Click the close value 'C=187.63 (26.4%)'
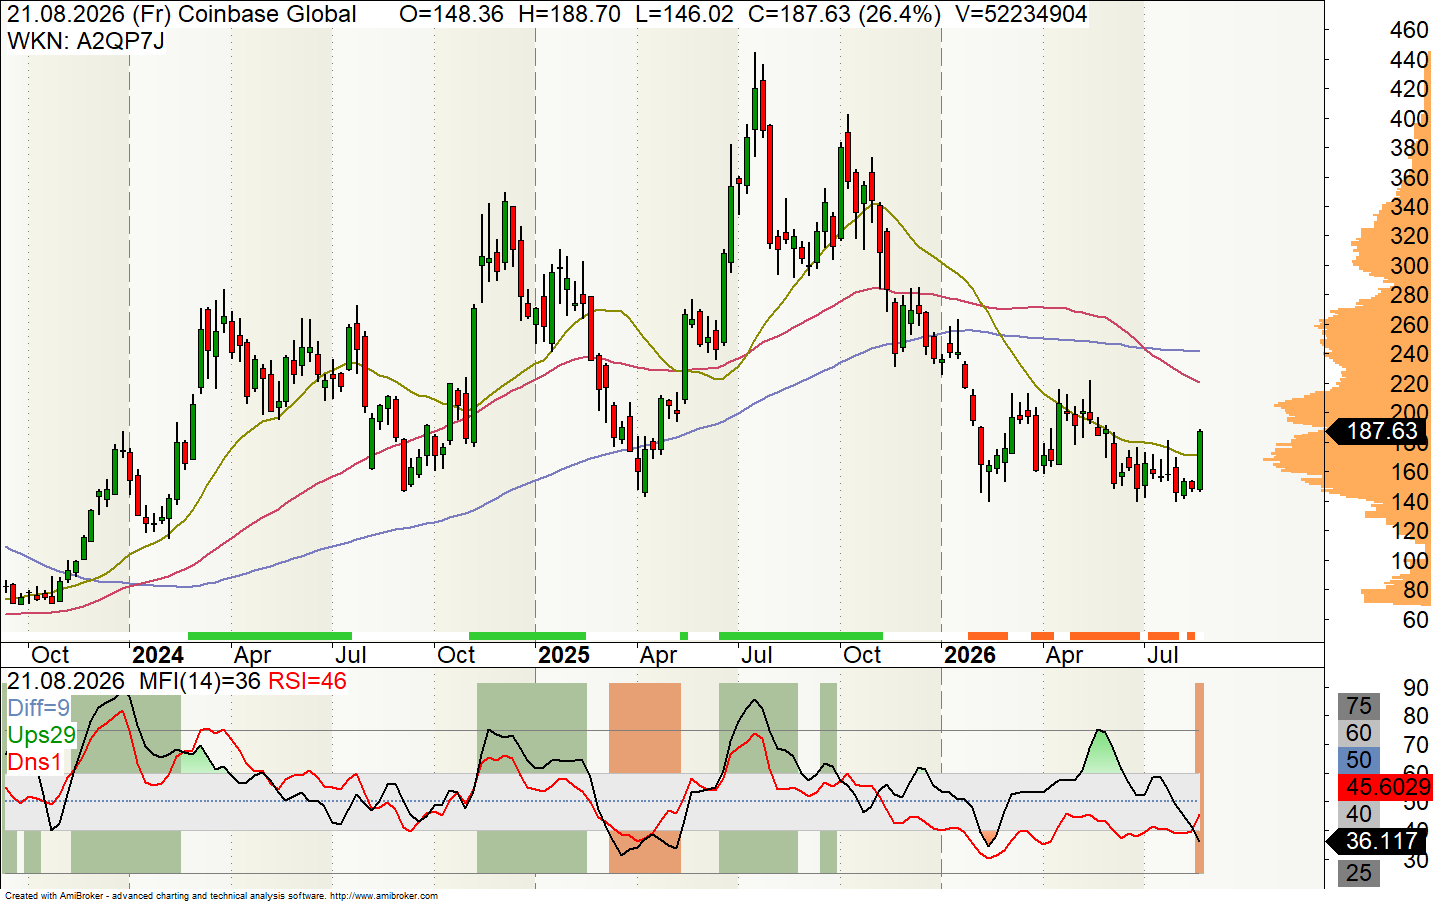The image size is (1433, 902). (x=845, y=14)
